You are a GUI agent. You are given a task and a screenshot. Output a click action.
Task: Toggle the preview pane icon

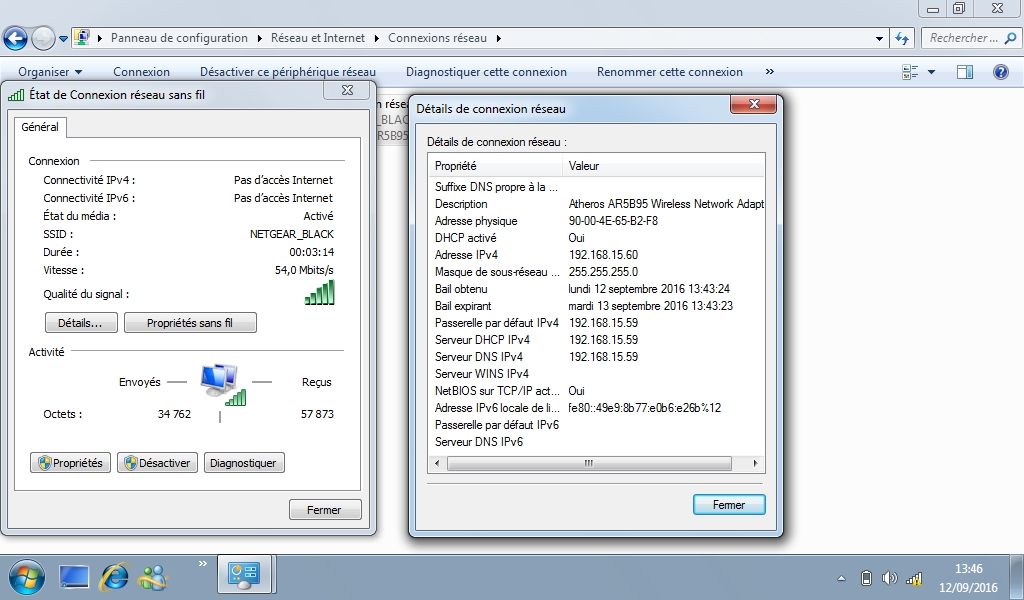(x=965, y=72)
